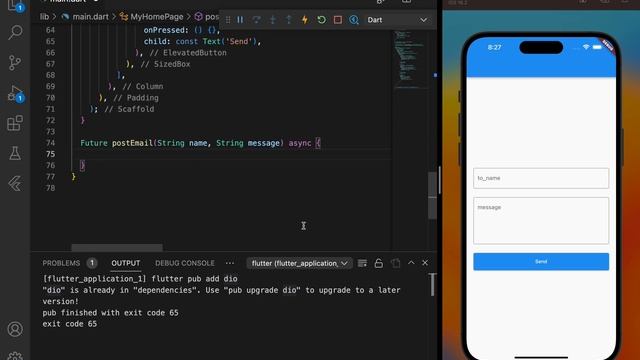Click 'exit code 65' output line
The image size is (640, 360).
tap(70, 324)
